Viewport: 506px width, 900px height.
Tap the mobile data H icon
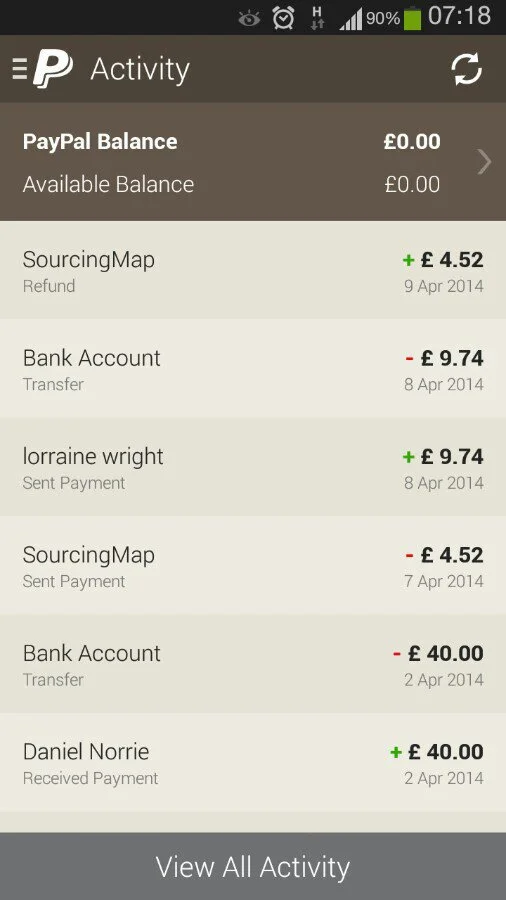point(317,18)
